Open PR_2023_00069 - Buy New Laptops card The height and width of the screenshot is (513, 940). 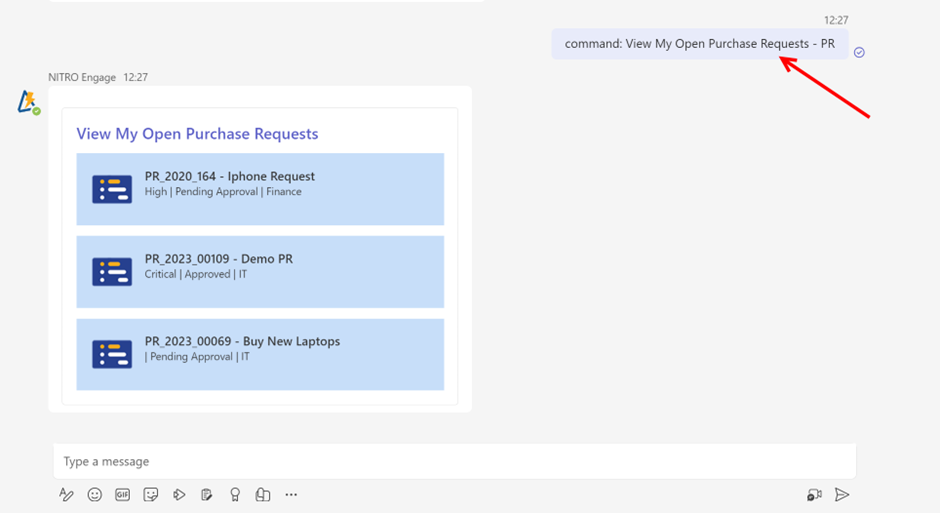coord(260,354)
